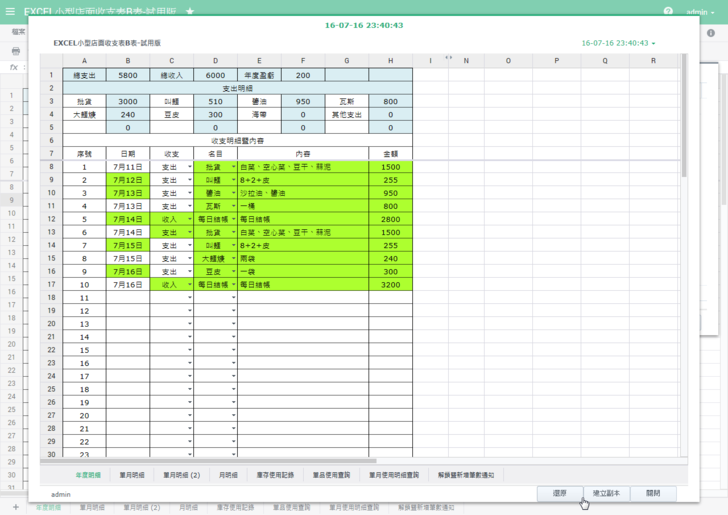The width and height of the screenshot is (728, 515).
Task: Open the admin account dropdown
Action: (700, 12)
